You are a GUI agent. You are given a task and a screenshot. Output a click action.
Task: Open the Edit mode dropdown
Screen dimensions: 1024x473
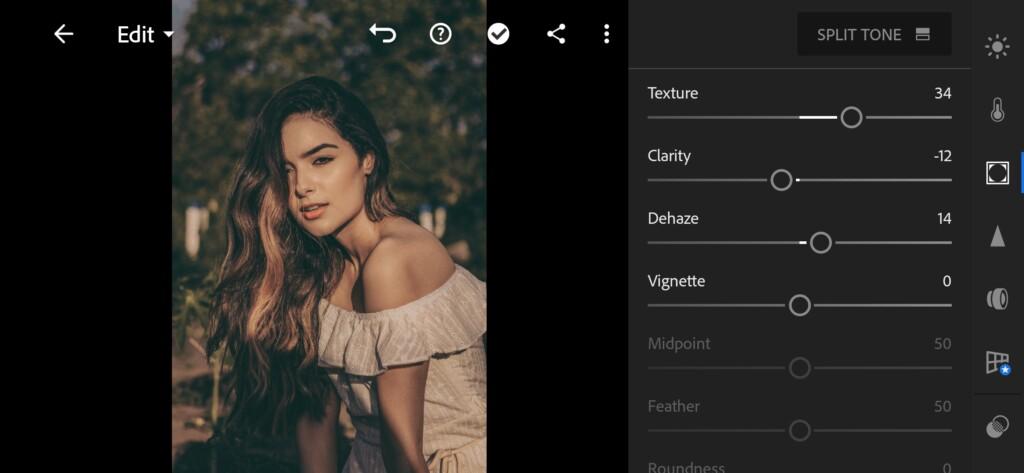click(146, 35)
